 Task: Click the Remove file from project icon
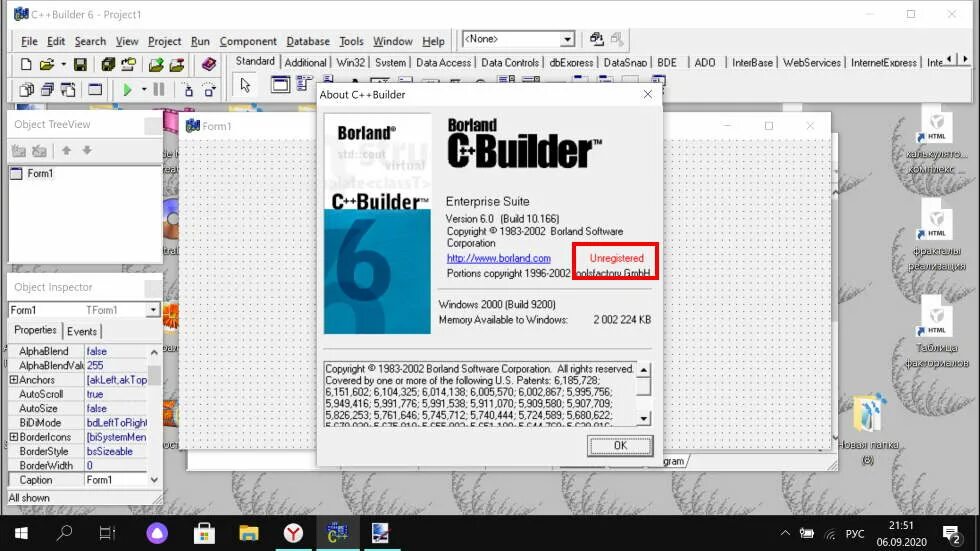[177, 64]
